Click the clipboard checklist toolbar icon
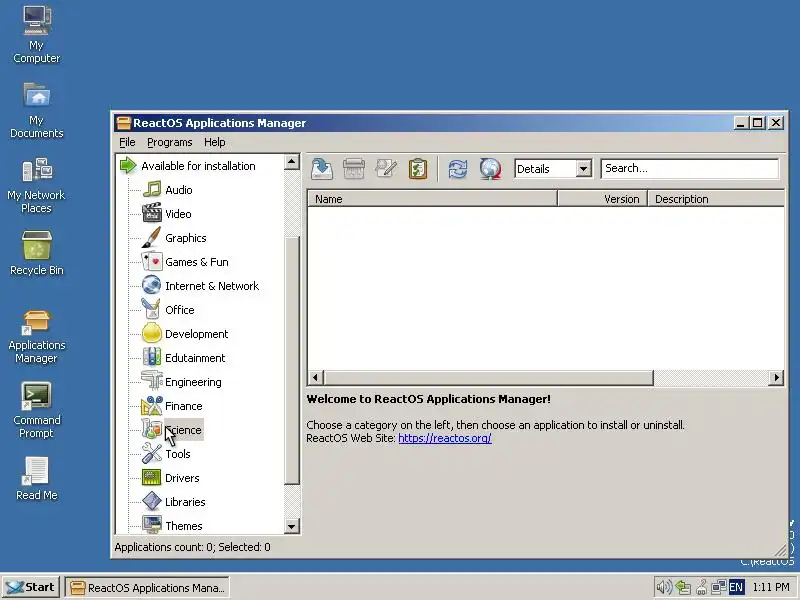Image resolution: width=800 pixels, height=600 pixels. point(417,169)
